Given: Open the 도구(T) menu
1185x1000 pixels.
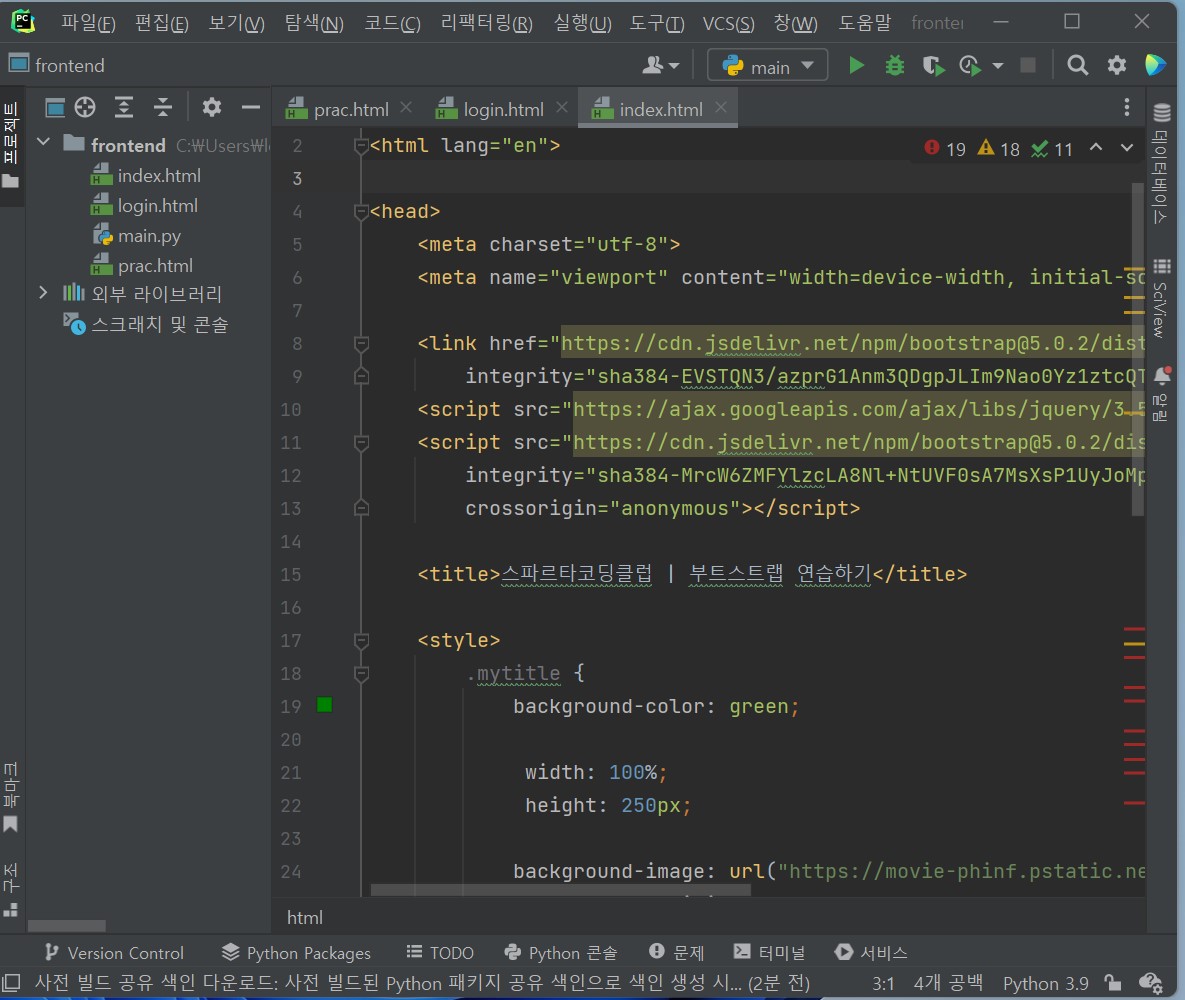Looking at the screenshot, I should 657,23.
